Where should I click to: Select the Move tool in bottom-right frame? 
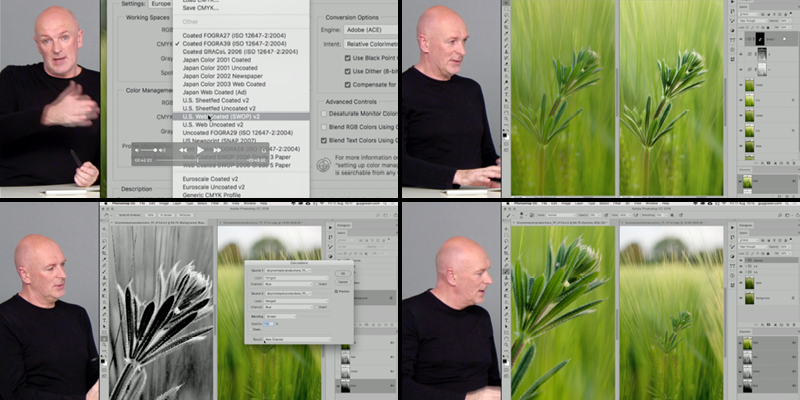coord(506,229)
